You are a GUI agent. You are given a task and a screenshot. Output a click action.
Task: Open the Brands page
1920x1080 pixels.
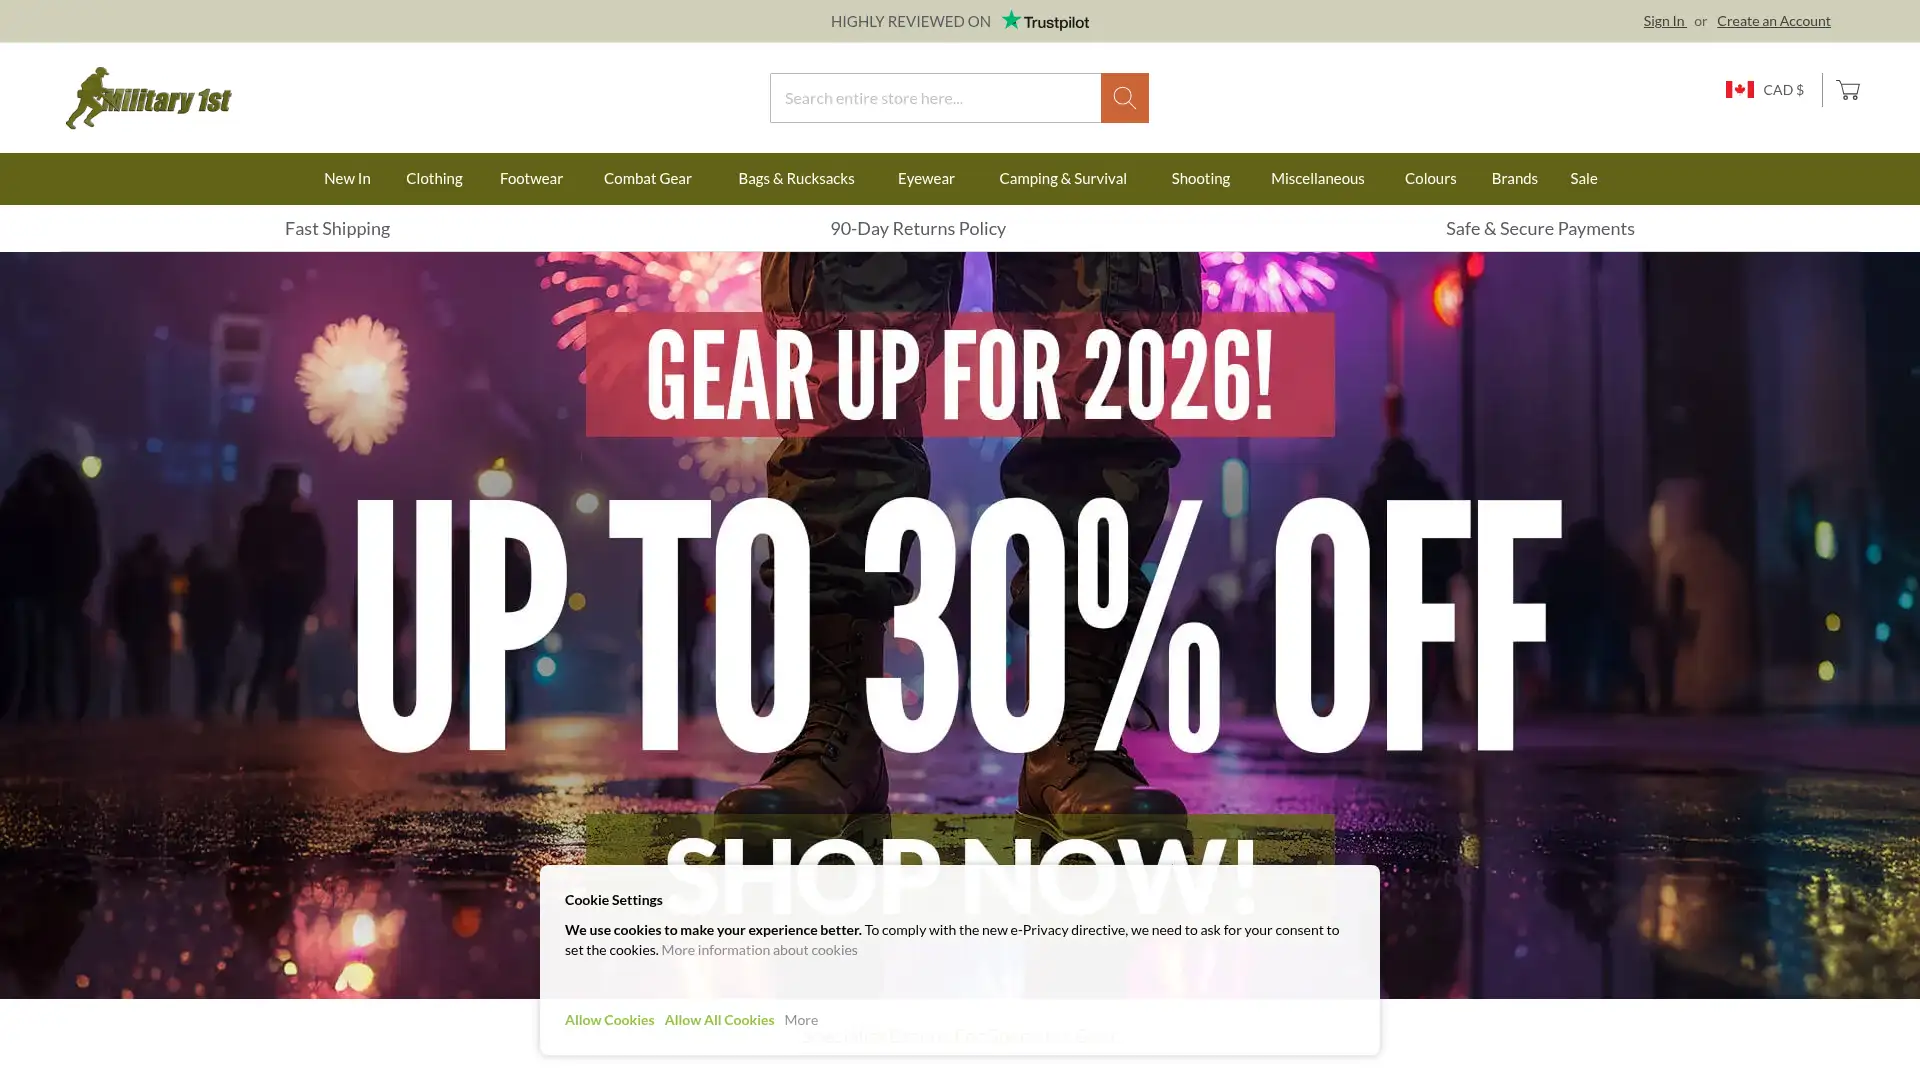click(1514, 178)
